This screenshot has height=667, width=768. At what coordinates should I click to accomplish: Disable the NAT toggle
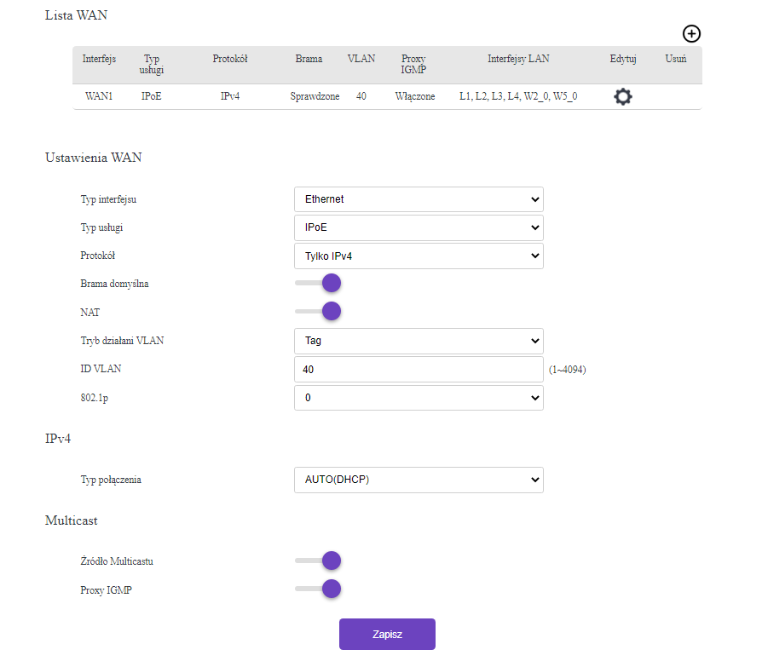[319, 312]
